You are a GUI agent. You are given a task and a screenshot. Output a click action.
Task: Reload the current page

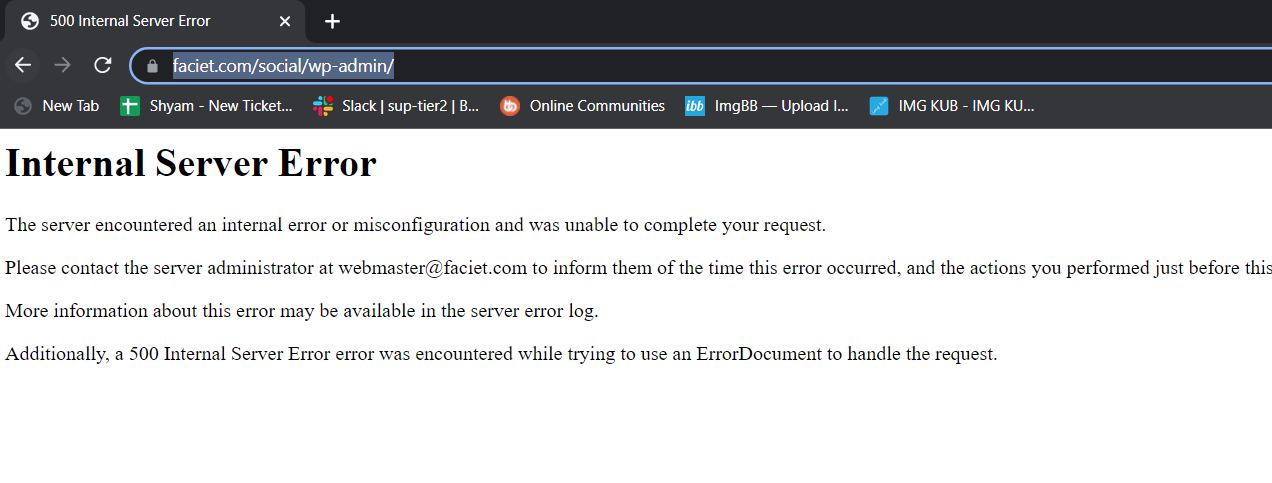pyautogui.click(x=102, y=65)
